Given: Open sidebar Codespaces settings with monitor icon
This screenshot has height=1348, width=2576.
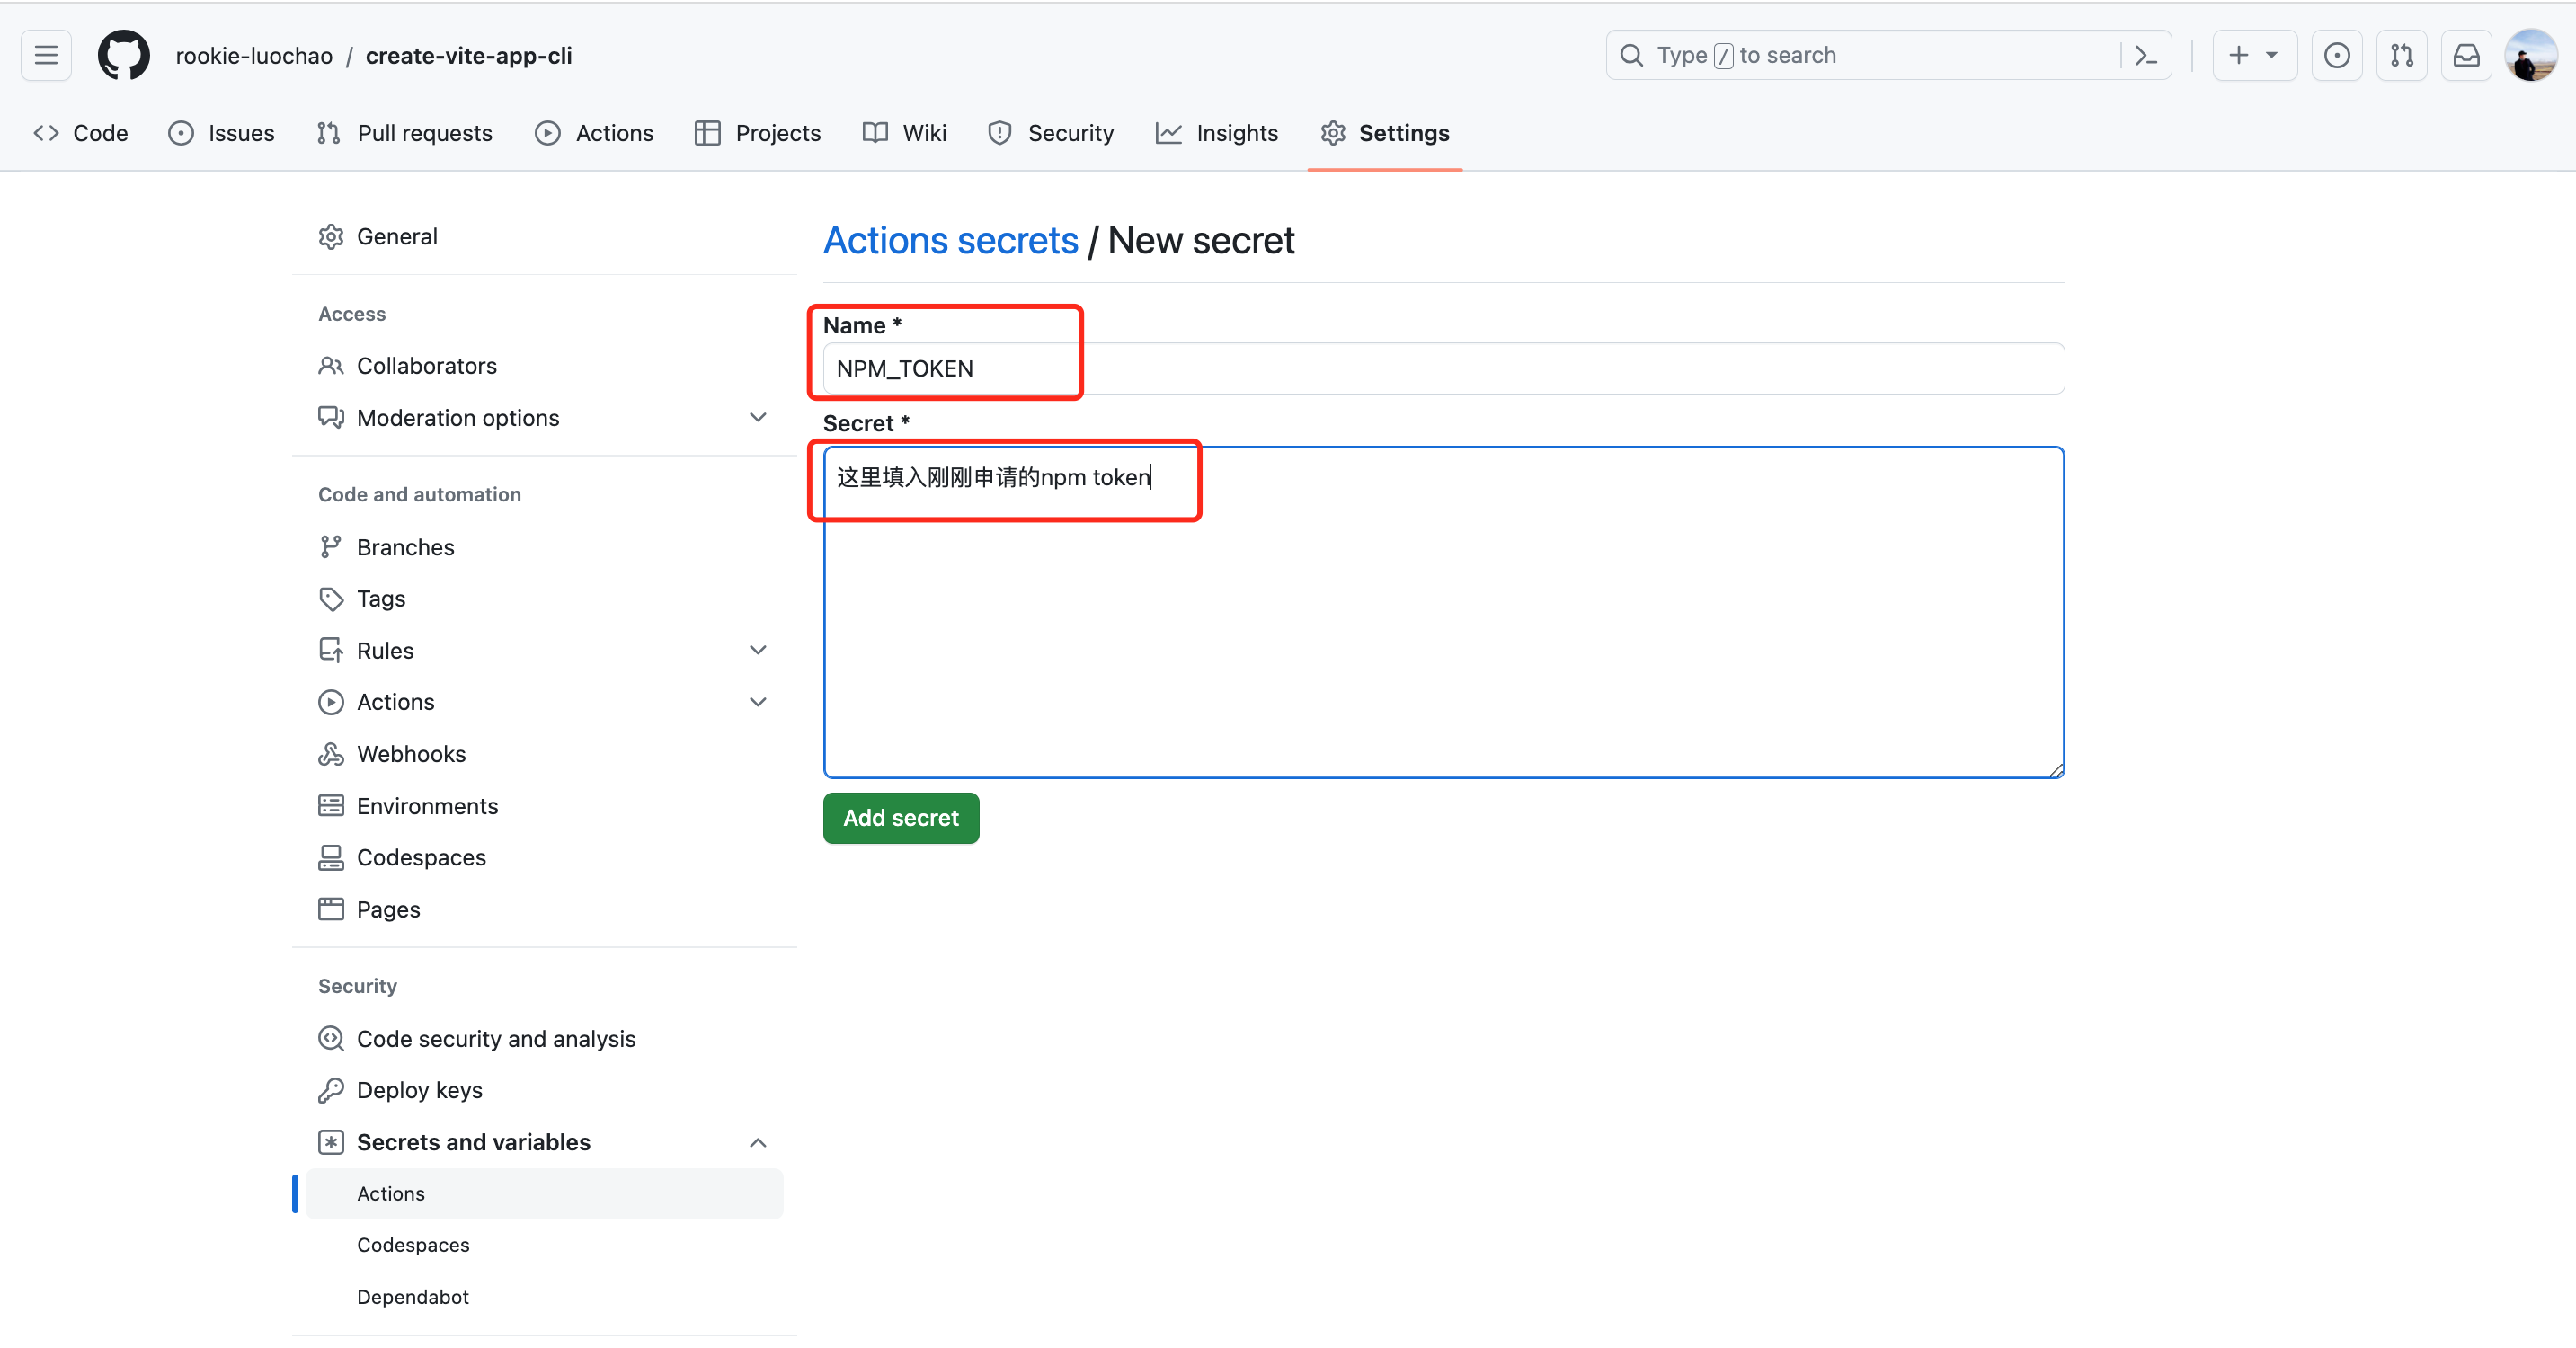Looking at the screenshot, I should click(545, 858).
